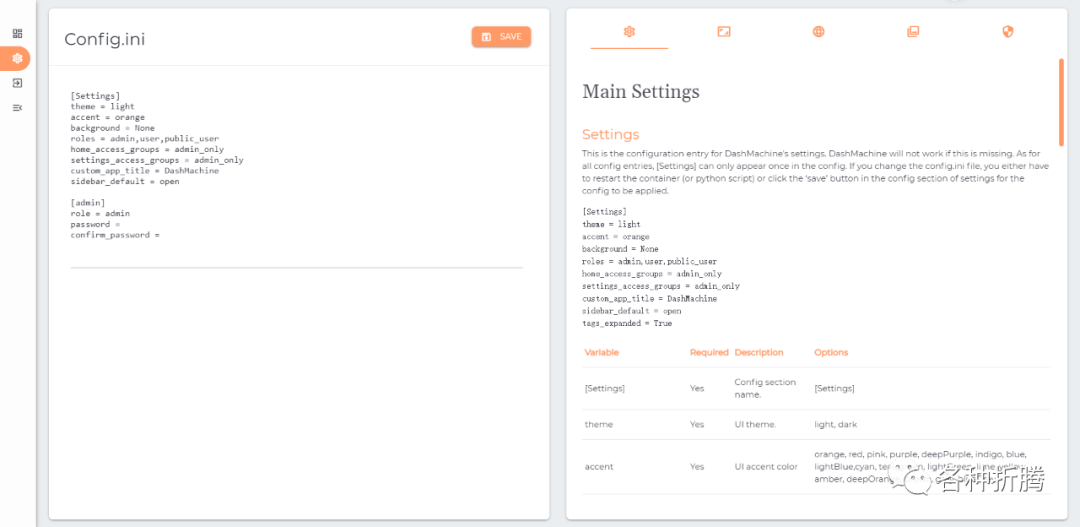Click 'UI theme.' description cell

(755, 424)
